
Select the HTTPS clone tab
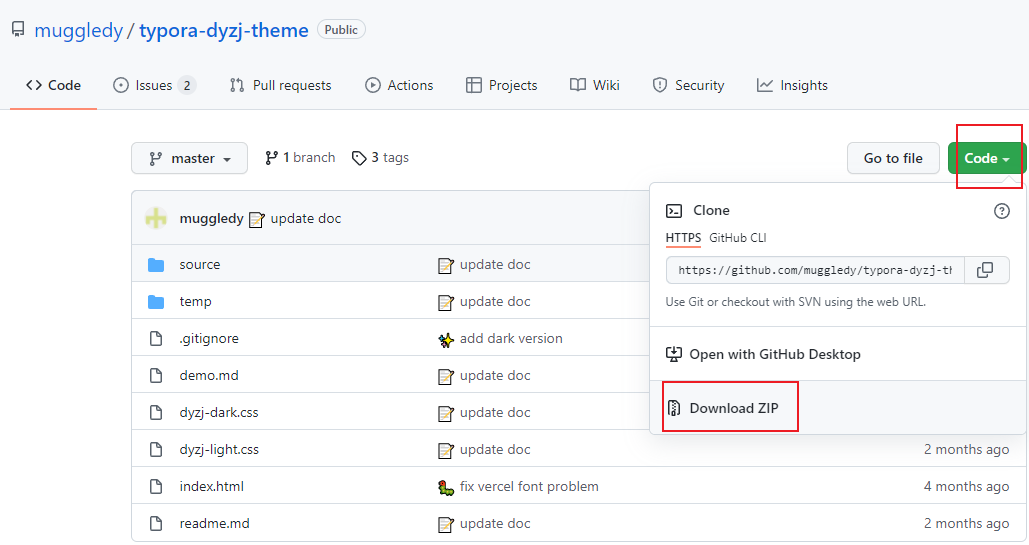[x=683, y=238]
